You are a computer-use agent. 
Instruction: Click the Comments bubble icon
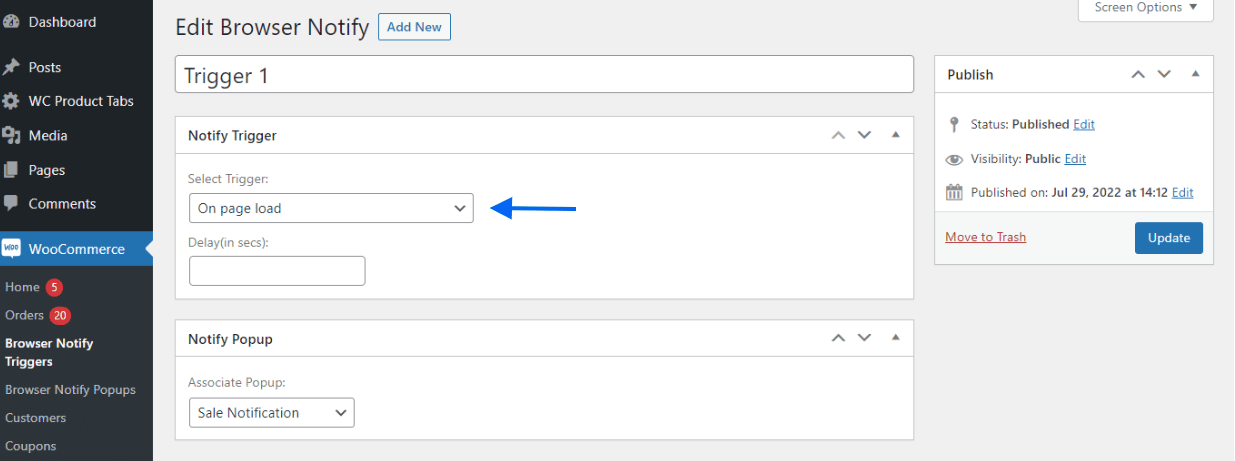[x=11, y=203]
